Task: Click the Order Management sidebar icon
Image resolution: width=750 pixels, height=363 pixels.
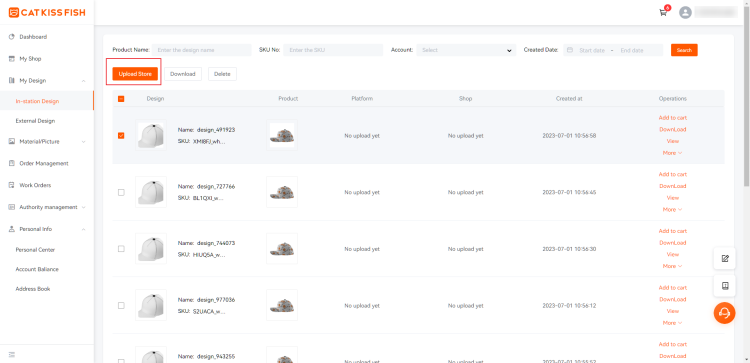Action: pyautogui.click(x=12, y=163)
